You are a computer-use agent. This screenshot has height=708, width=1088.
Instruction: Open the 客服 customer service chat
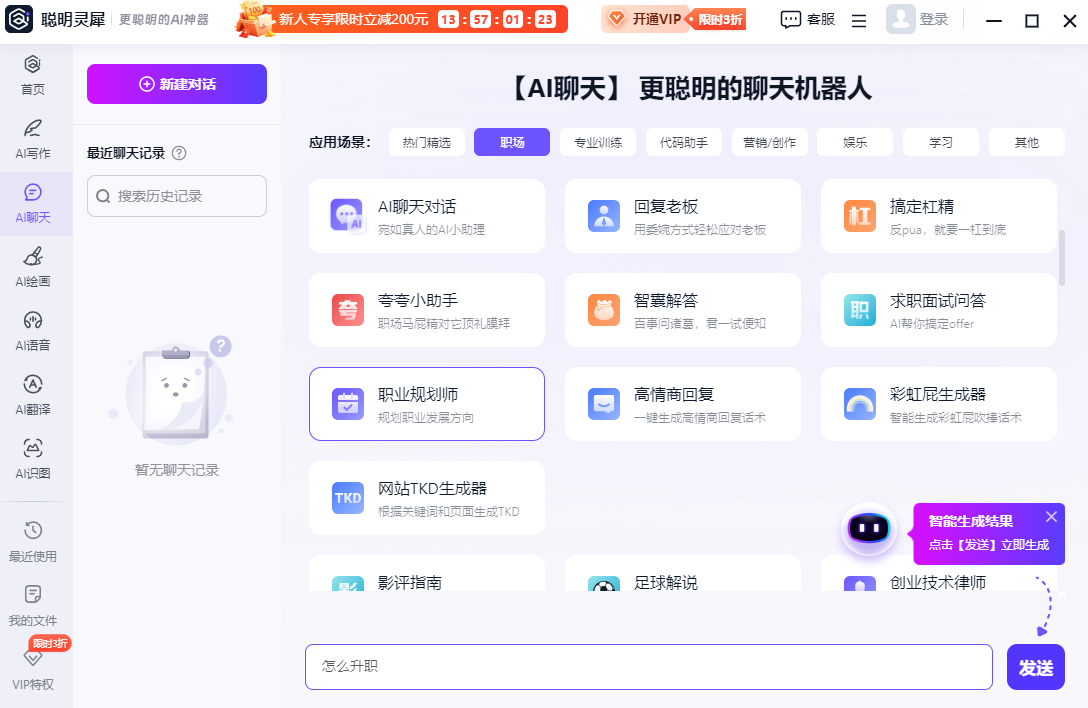coord(807,19)
